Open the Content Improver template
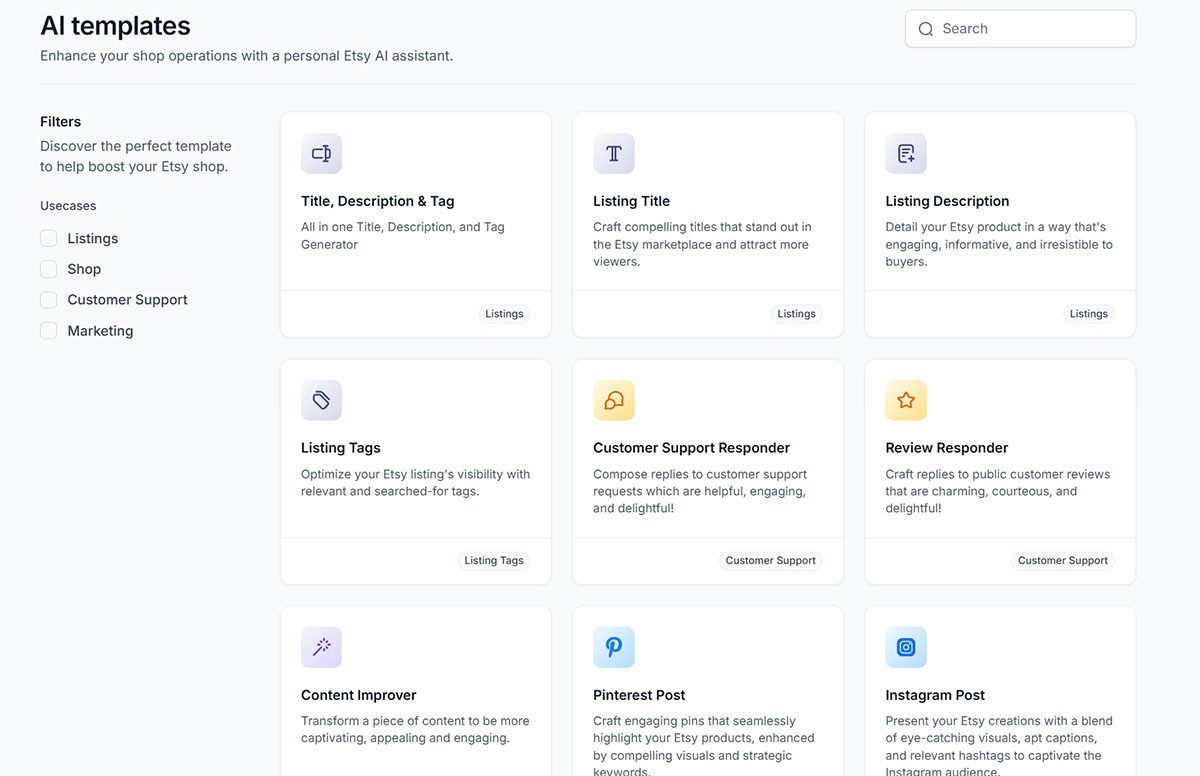This screenshot has height=776, width=1200. coord(359,695)
